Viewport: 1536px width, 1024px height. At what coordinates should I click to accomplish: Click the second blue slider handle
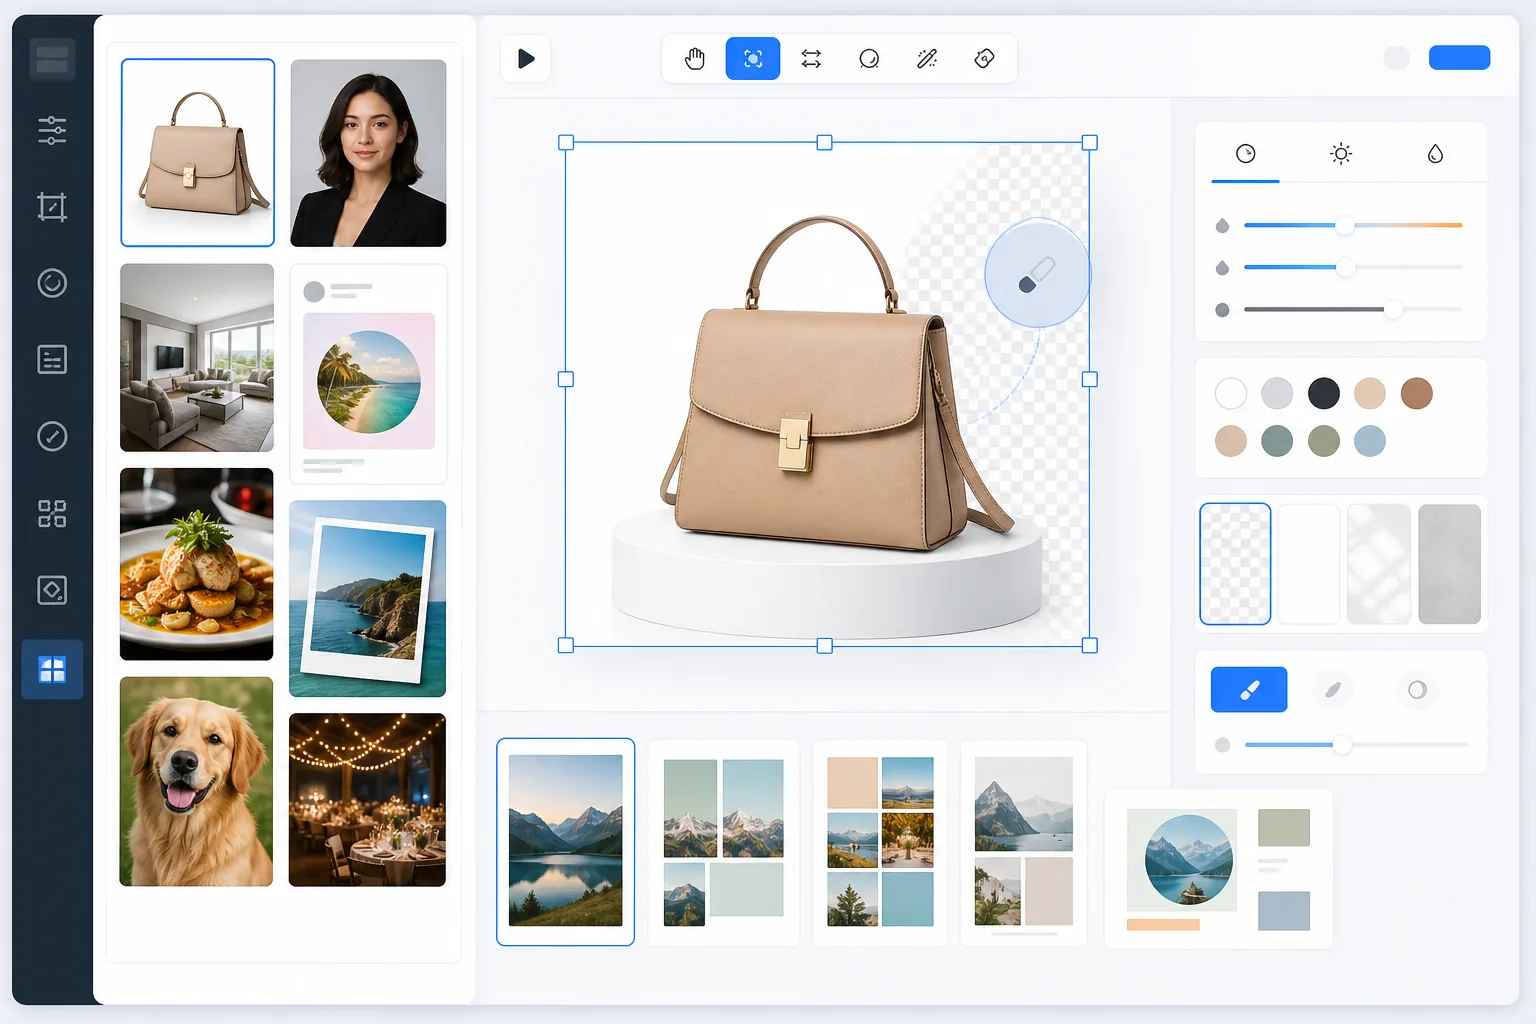(1346, 267)
